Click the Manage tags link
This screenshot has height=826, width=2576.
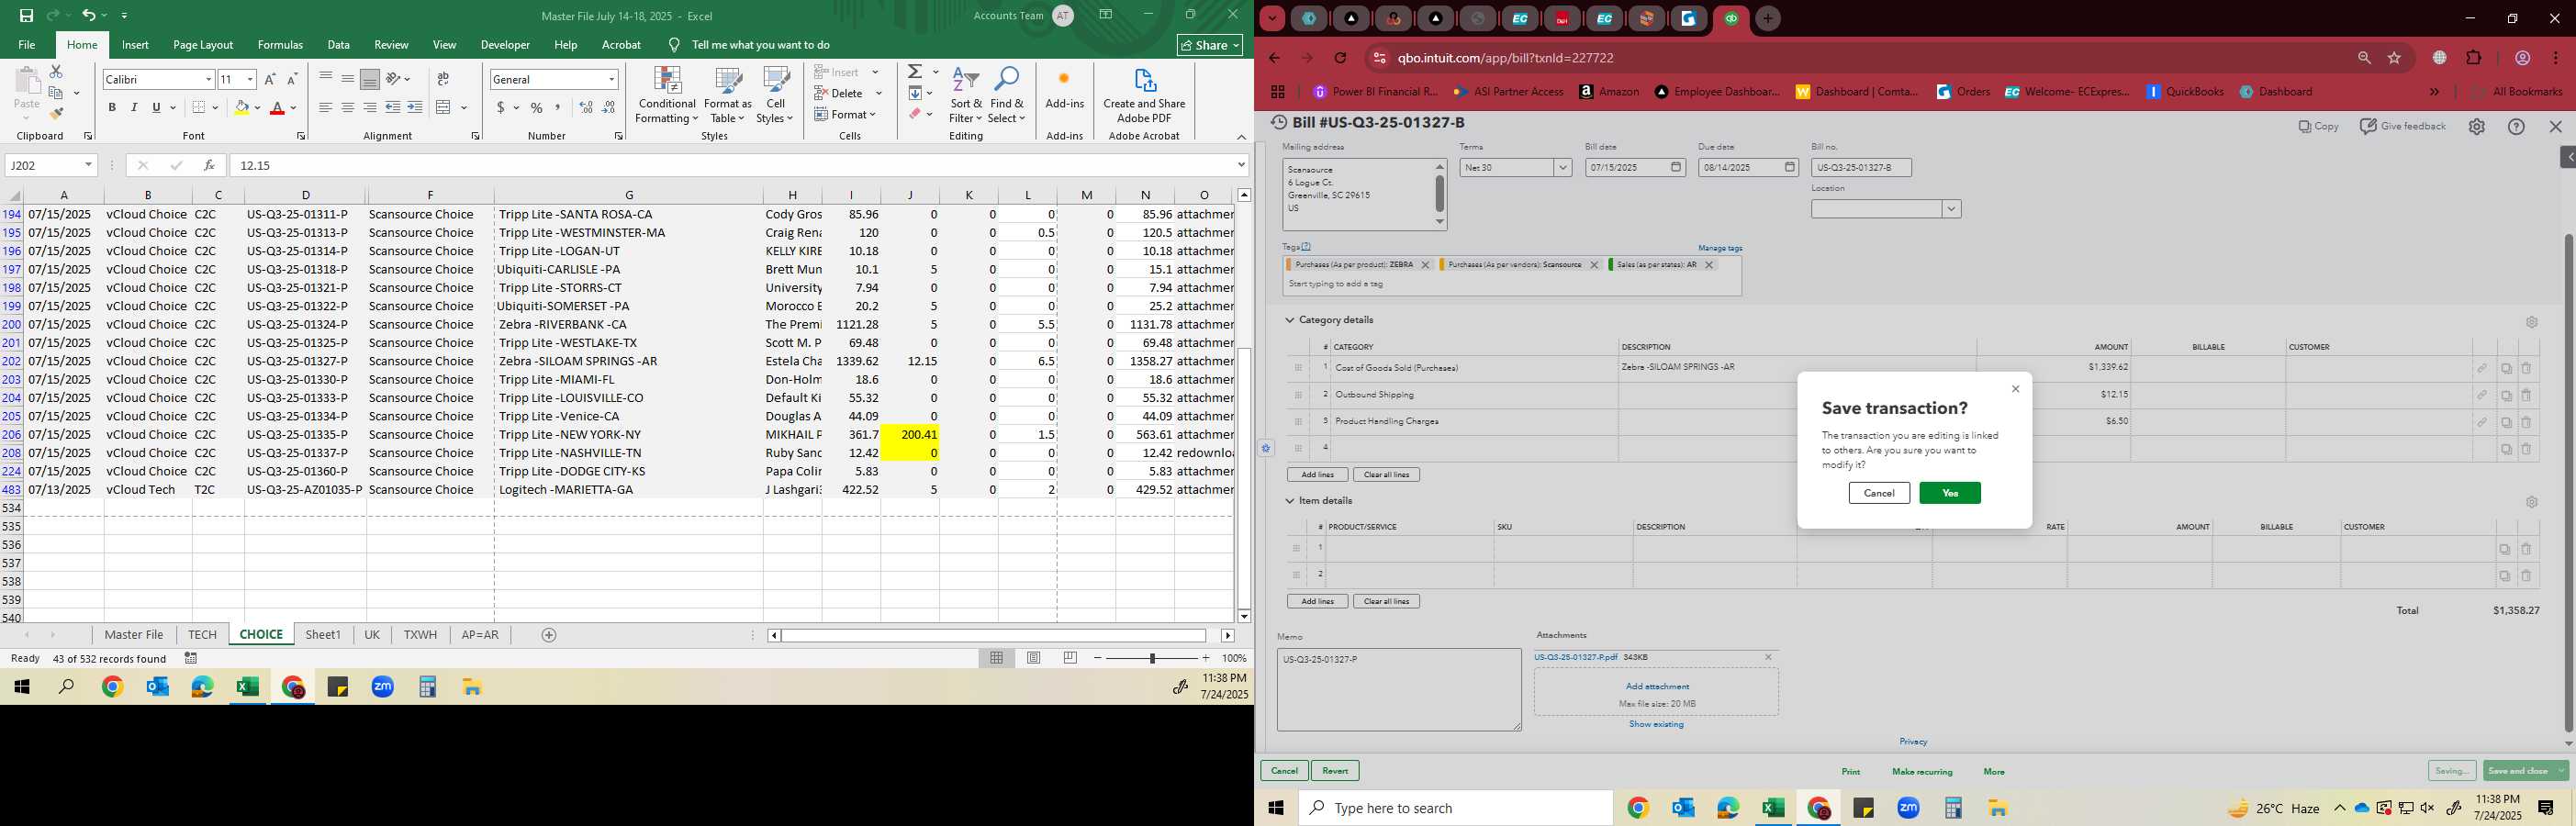point(1720,248)
